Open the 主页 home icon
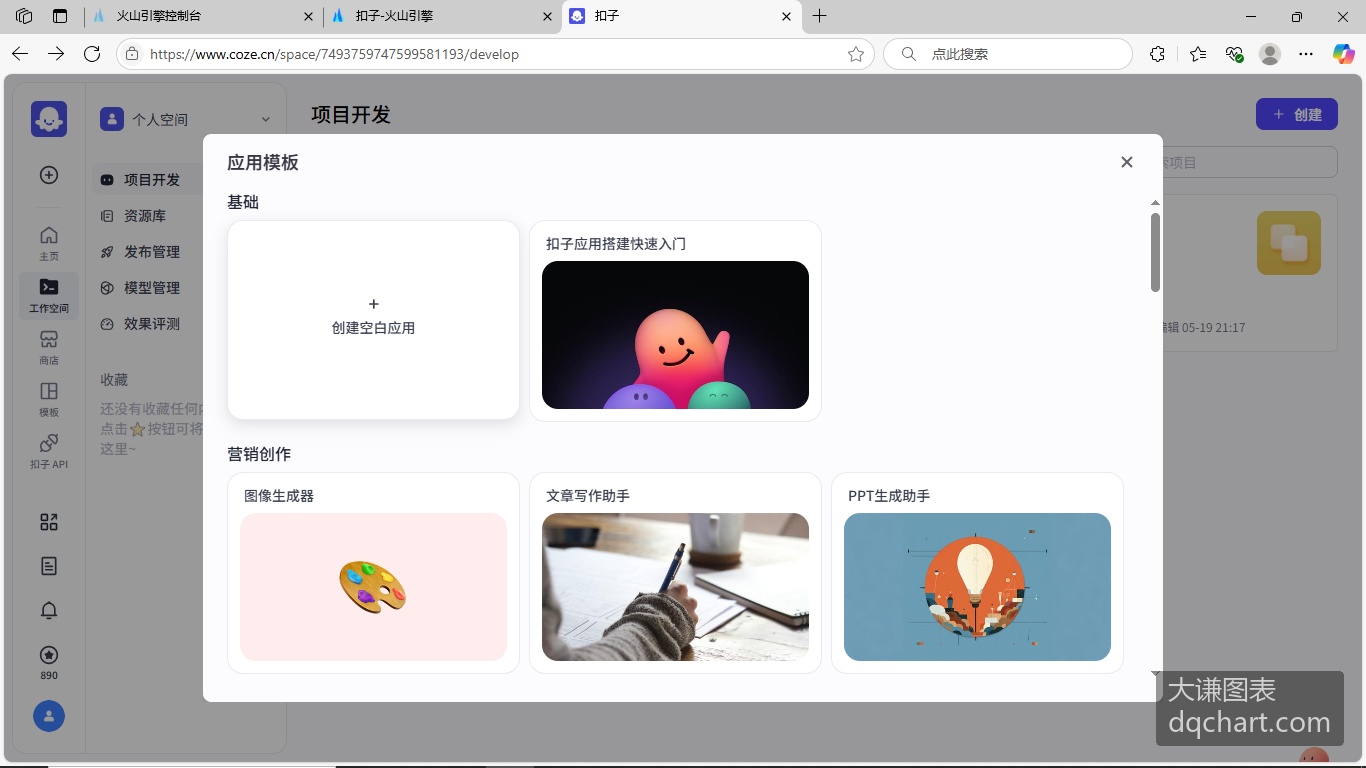This screenshot has width=1366, height=768. coord(49,243)
